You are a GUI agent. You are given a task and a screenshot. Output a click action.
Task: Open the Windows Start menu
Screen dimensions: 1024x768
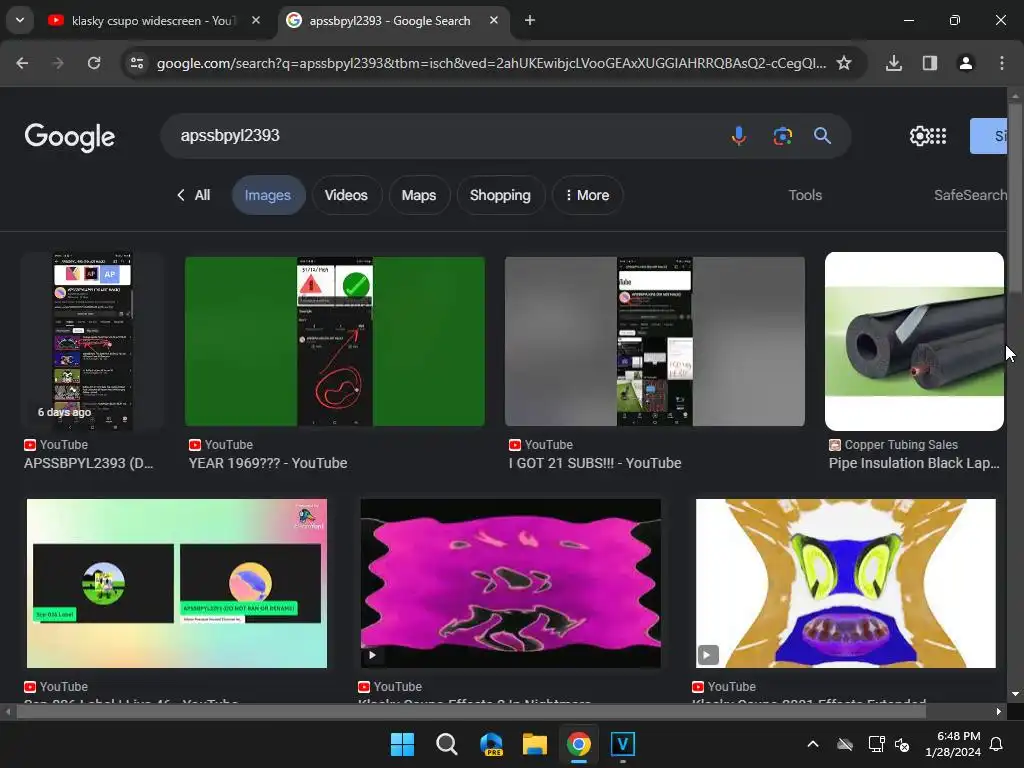pyautogui.click(x=402, y=744)
